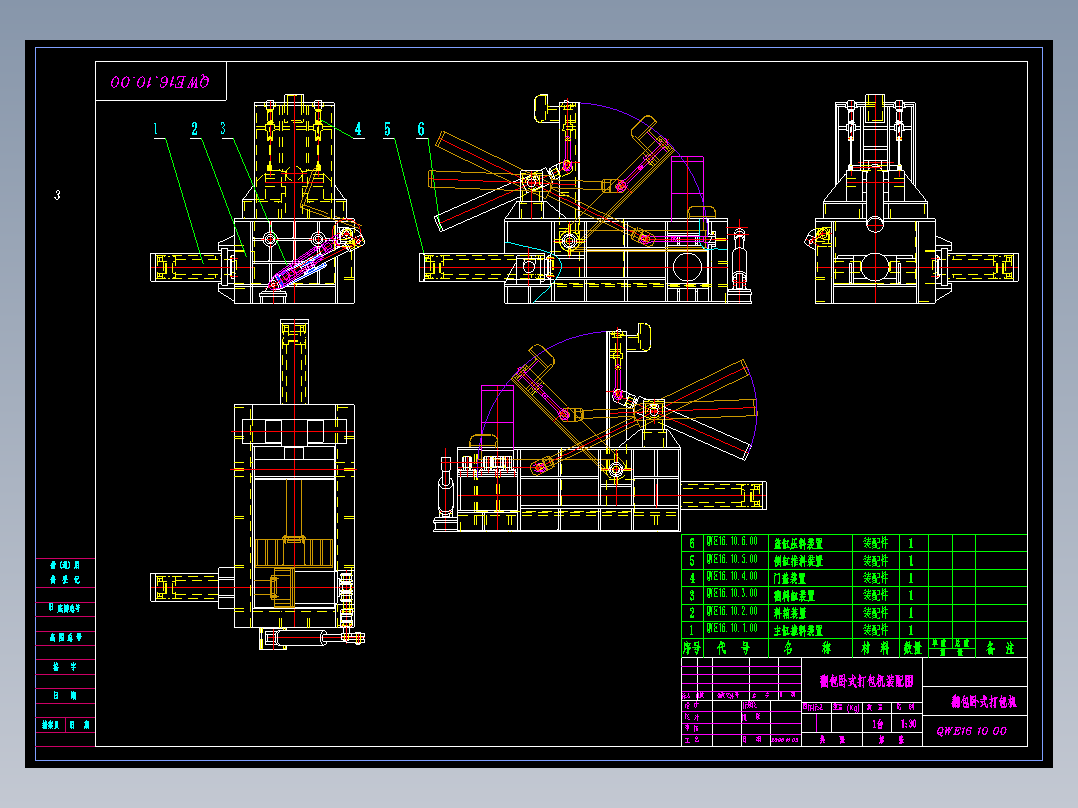Select the drawing title 翻包卧式打包机装配图
Image resolution: width=1078 pixels, height=808 pixels.
866,681
